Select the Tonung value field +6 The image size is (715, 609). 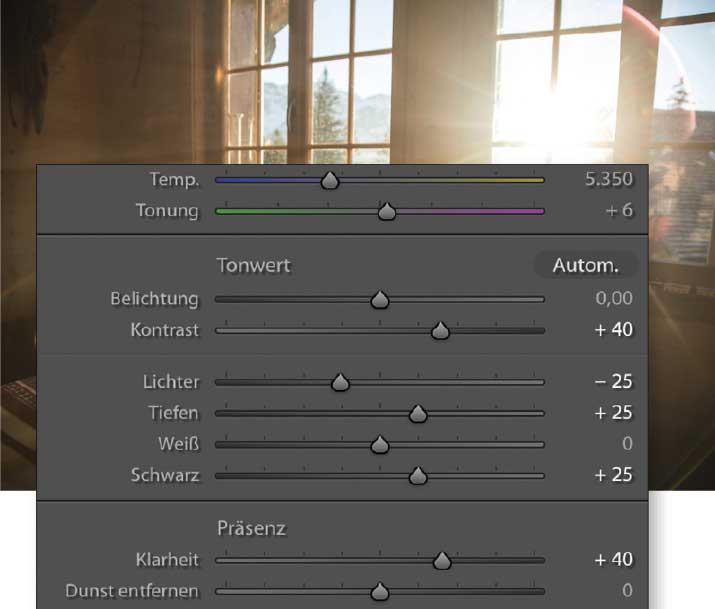coord(619,210)
